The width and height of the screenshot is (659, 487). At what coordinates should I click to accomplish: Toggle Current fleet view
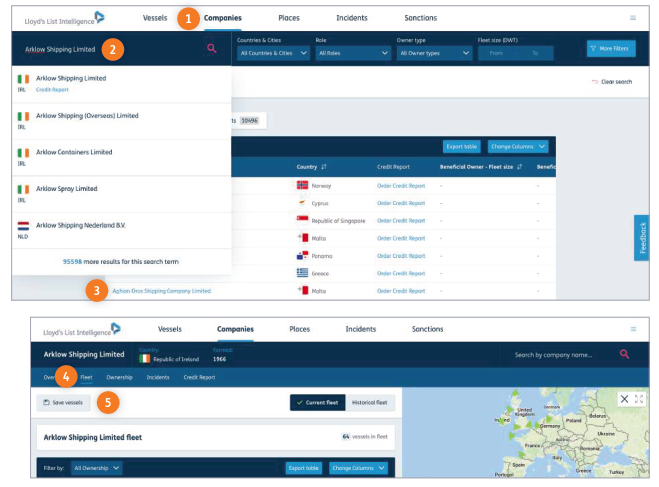pos(318,403)
